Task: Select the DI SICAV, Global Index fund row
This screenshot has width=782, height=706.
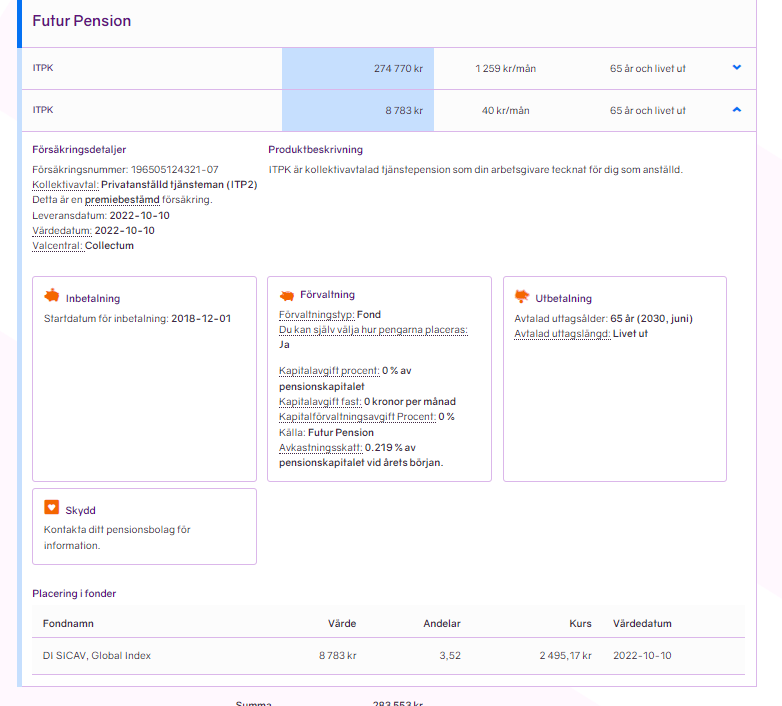Action: coord(97,656)
